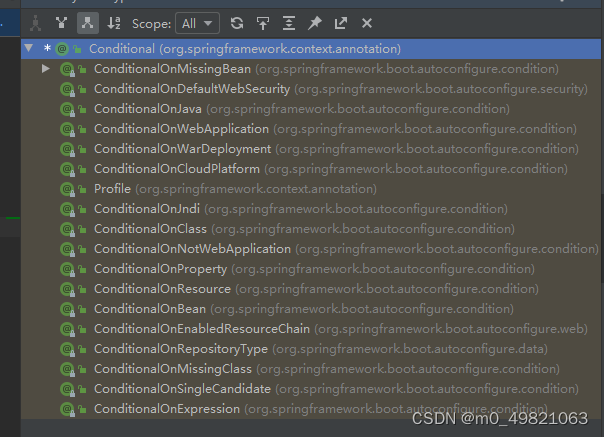604x437 pixels.
Task: Click annotation icon beside ConditionalOnClass
Action: [x=67, y=230]
